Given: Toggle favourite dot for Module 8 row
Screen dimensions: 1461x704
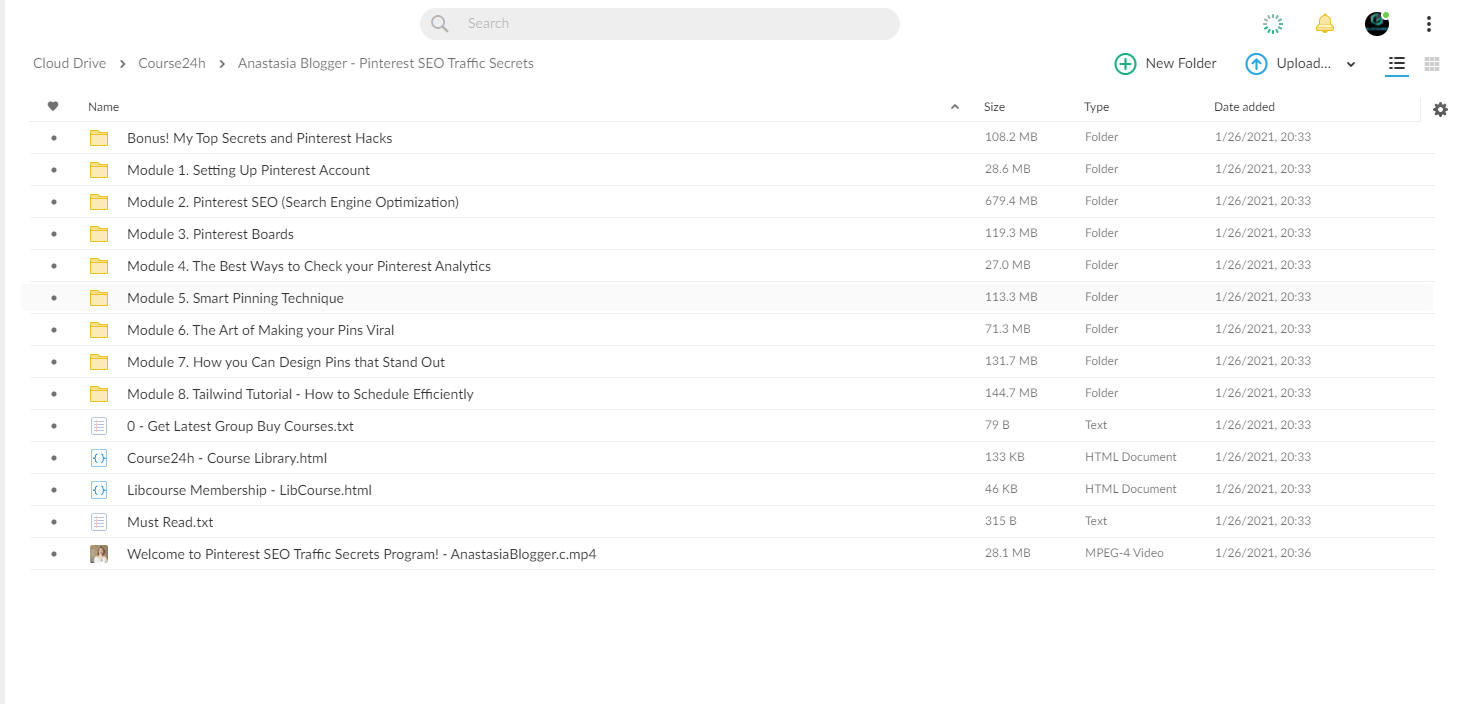Looking at the screenshot, I should click(54, 394).
